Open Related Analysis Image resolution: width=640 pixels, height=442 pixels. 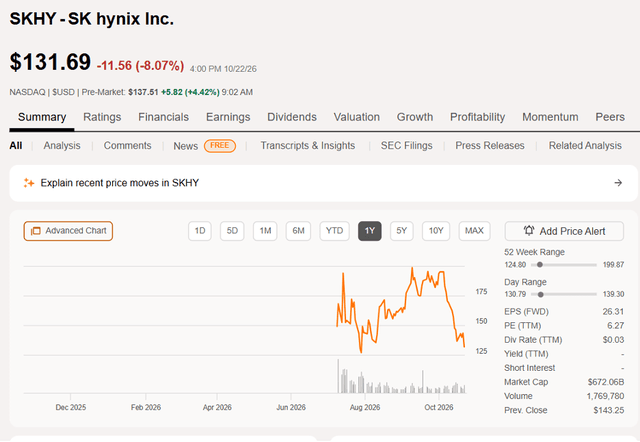pyautogui.click(x=585, y=146)
